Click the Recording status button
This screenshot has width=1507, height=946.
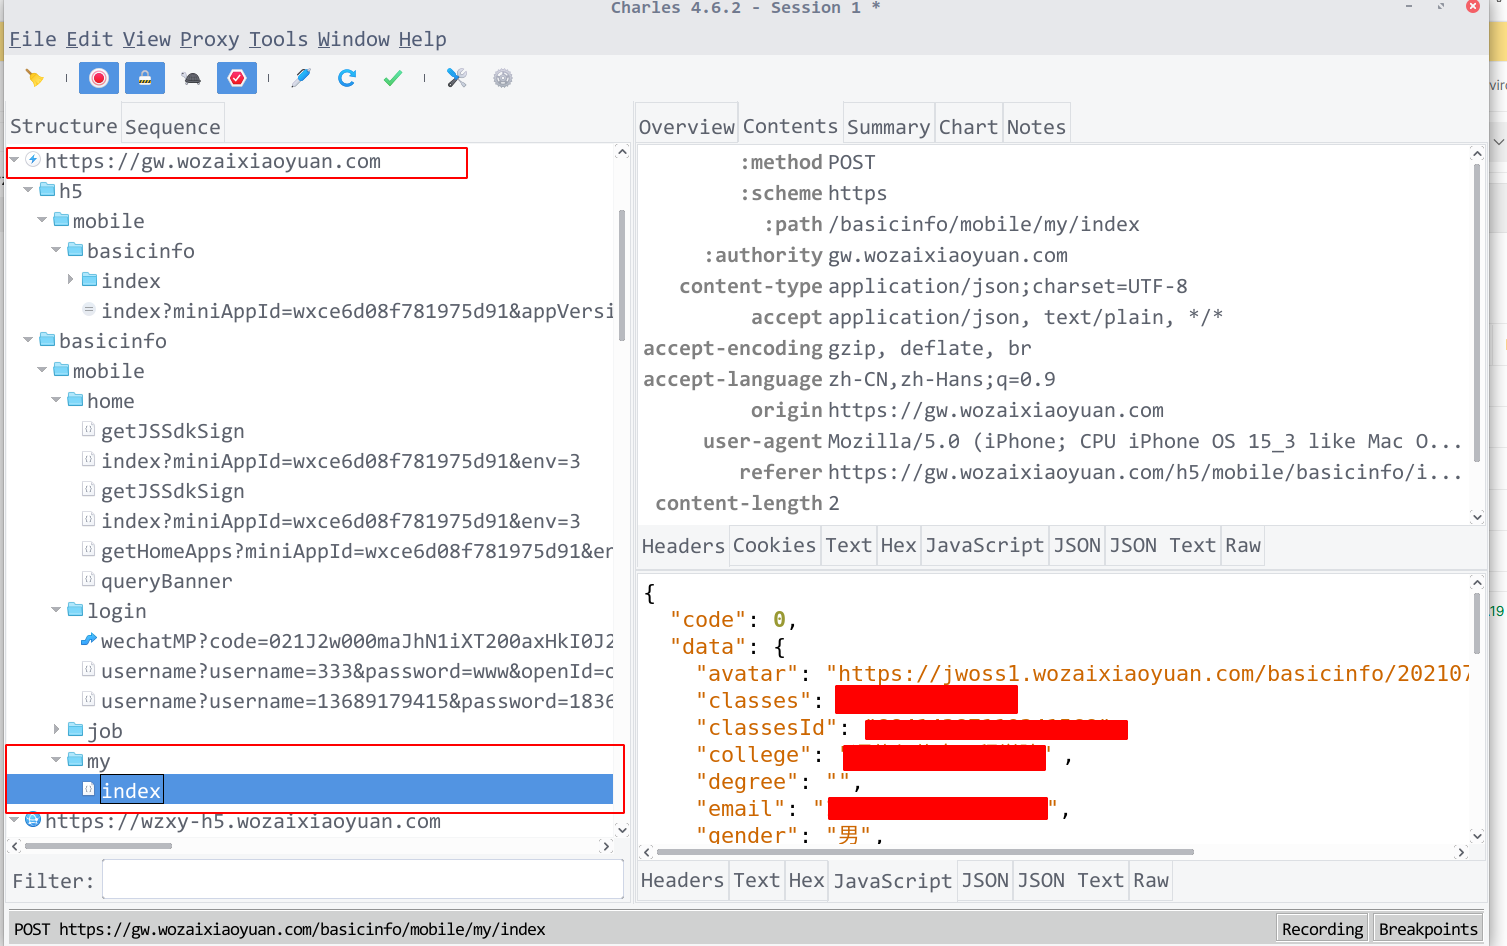point(1322,929)
